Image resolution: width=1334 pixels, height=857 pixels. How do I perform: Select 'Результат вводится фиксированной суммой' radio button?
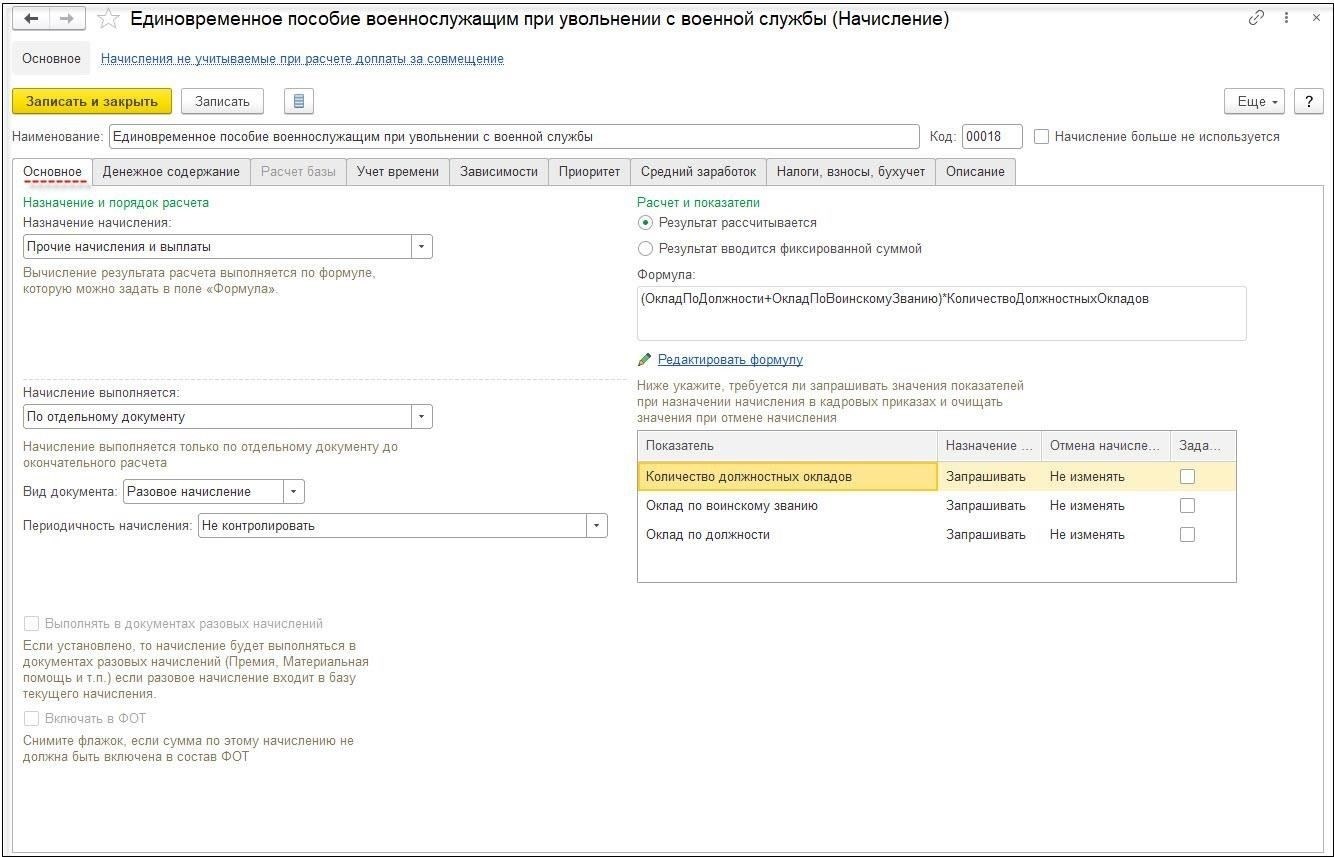[x=645, y=248]
